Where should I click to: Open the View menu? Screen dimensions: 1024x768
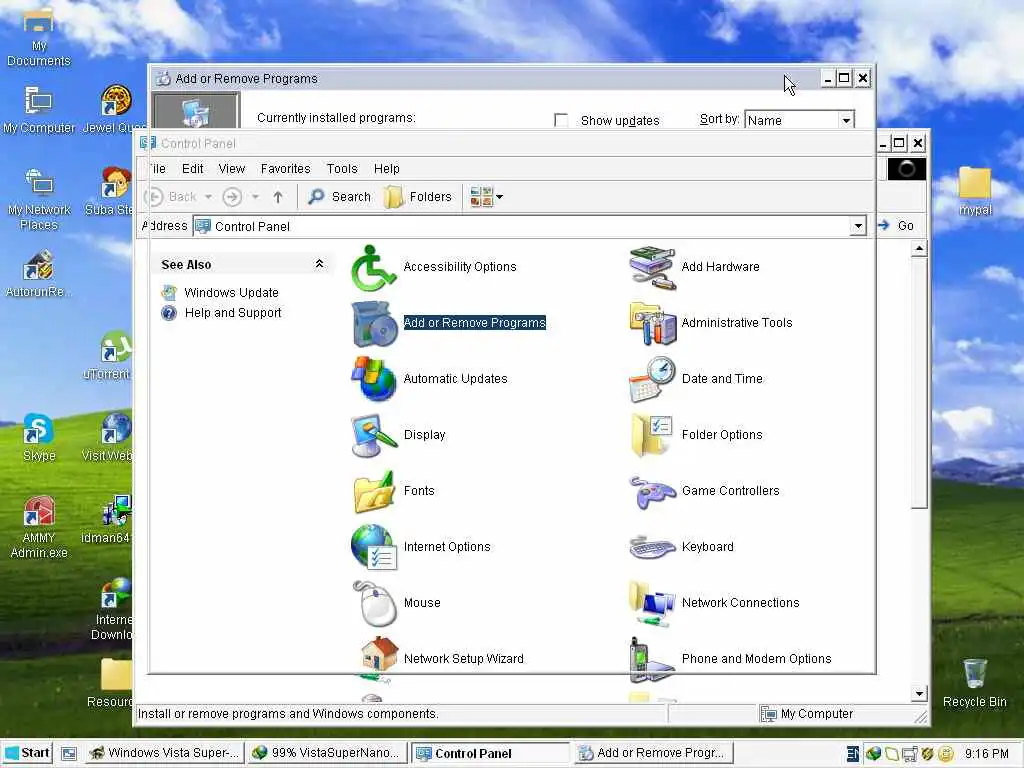[x=232, y=168]
